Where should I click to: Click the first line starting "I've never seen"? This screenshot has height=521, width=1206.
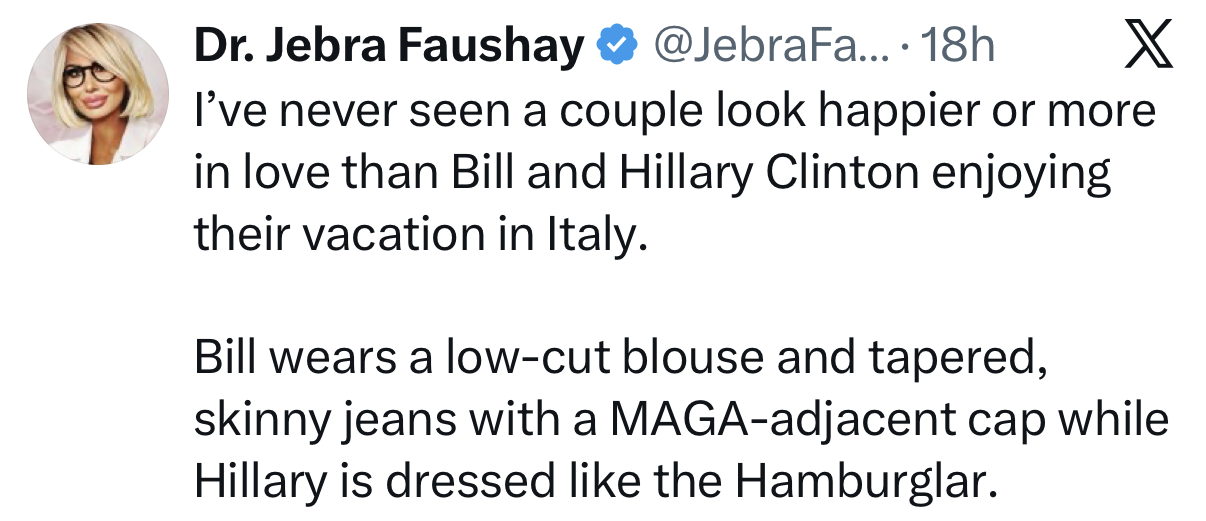click(x=675, y=112)
